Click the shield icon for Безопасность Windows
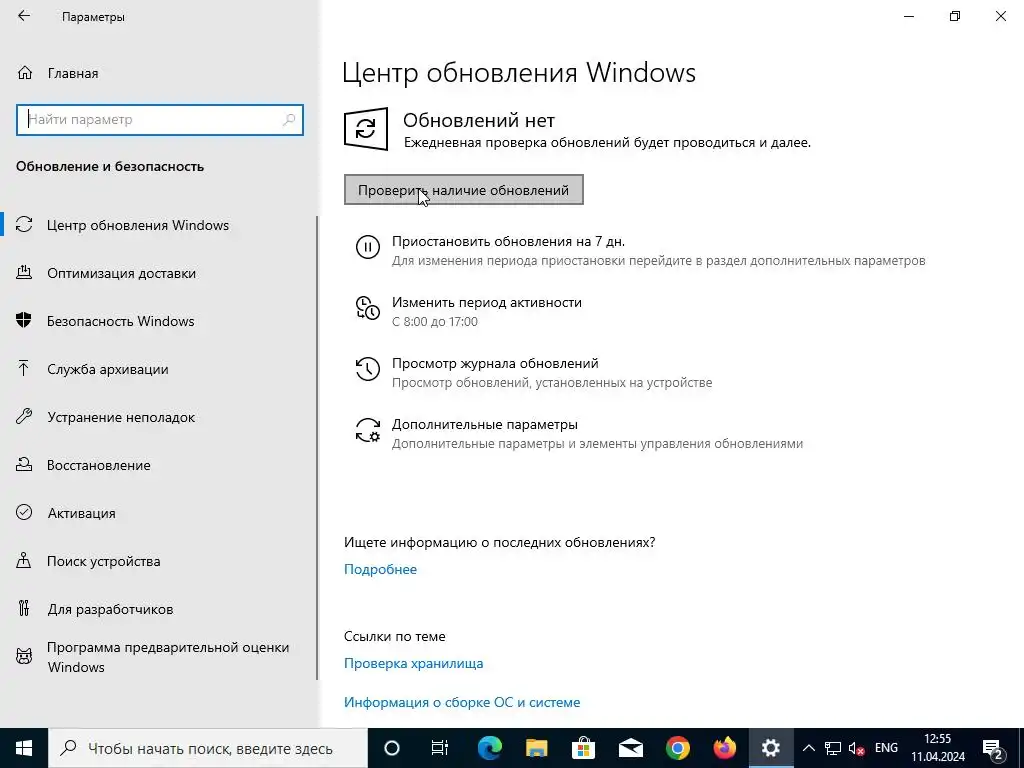Viewport: 1024px width, 768px height. [24, 321]
